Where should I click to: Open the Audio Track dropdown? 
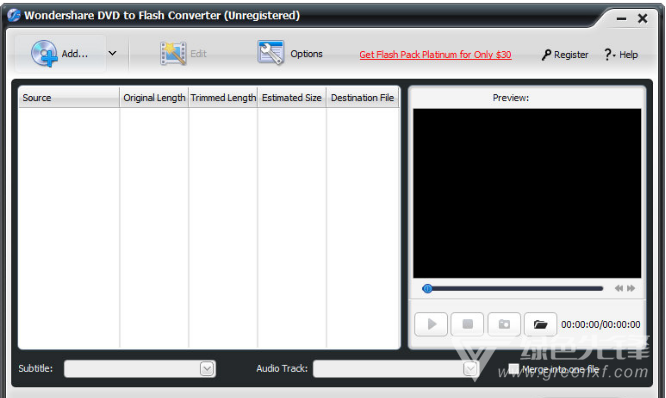pos(470,369)
